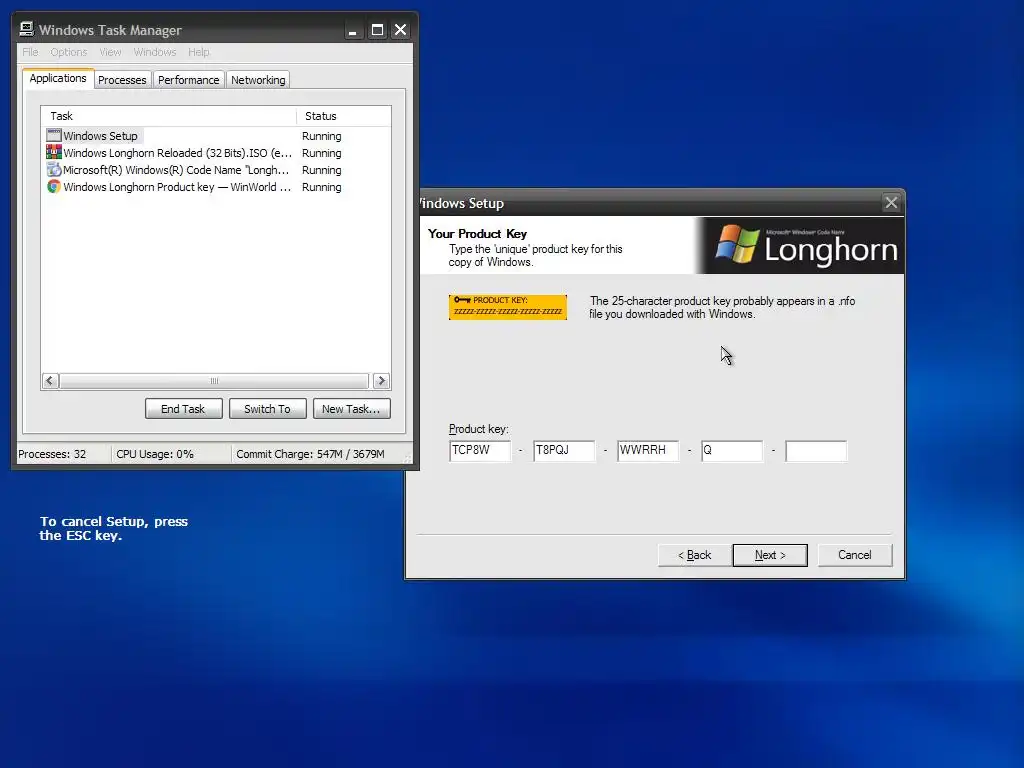Open the Windows menu in Task Manager
The width and height of the screenshot is (1024, 768).
coord(155,52)
